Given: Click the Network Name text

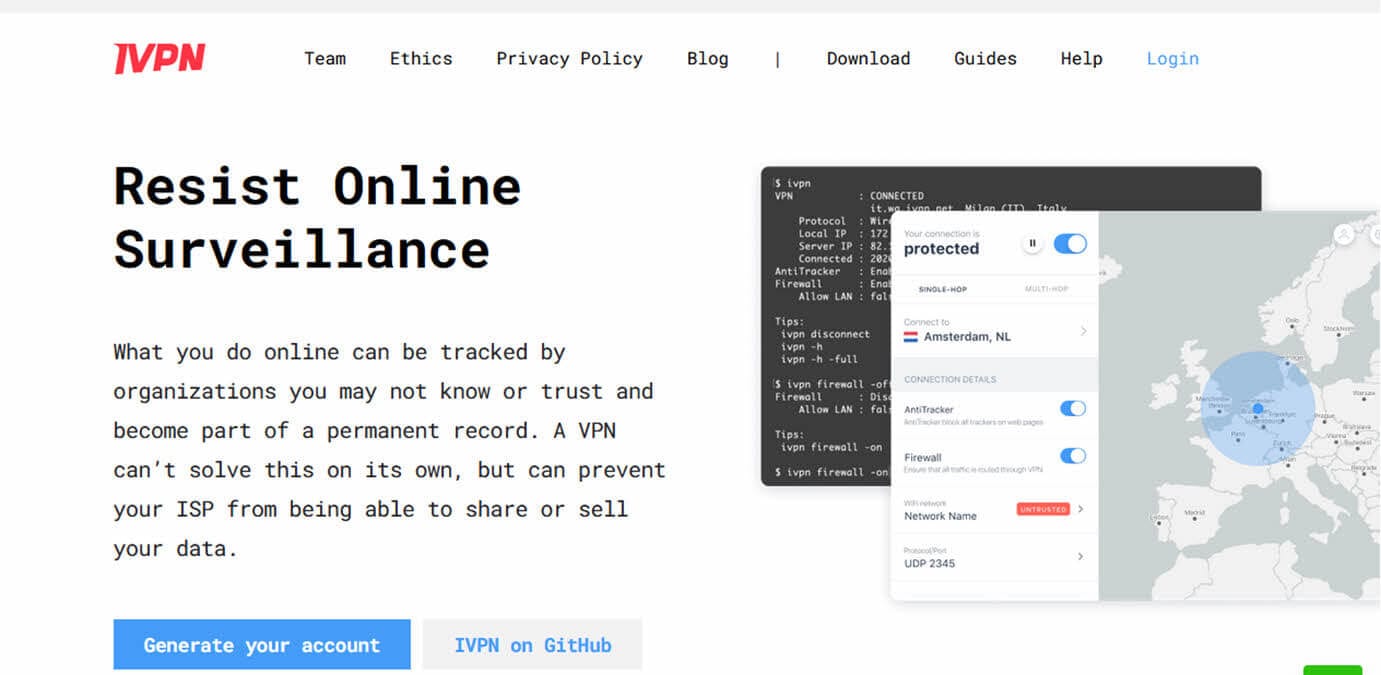Looking at the screenshot, I should (x=940, y=516).
